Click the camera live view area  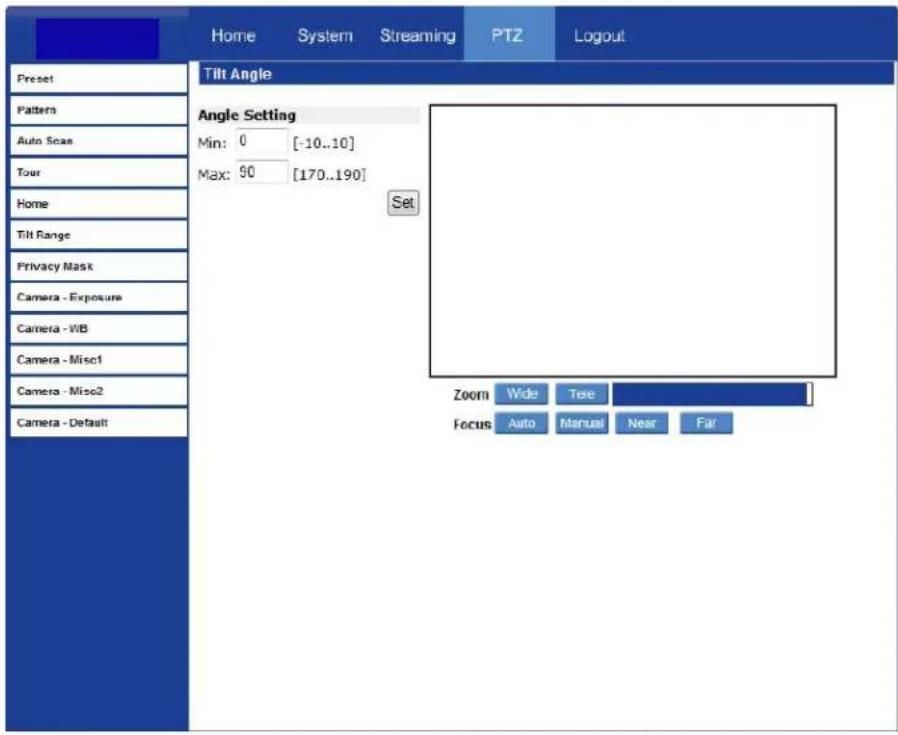(x=633, y=241)
